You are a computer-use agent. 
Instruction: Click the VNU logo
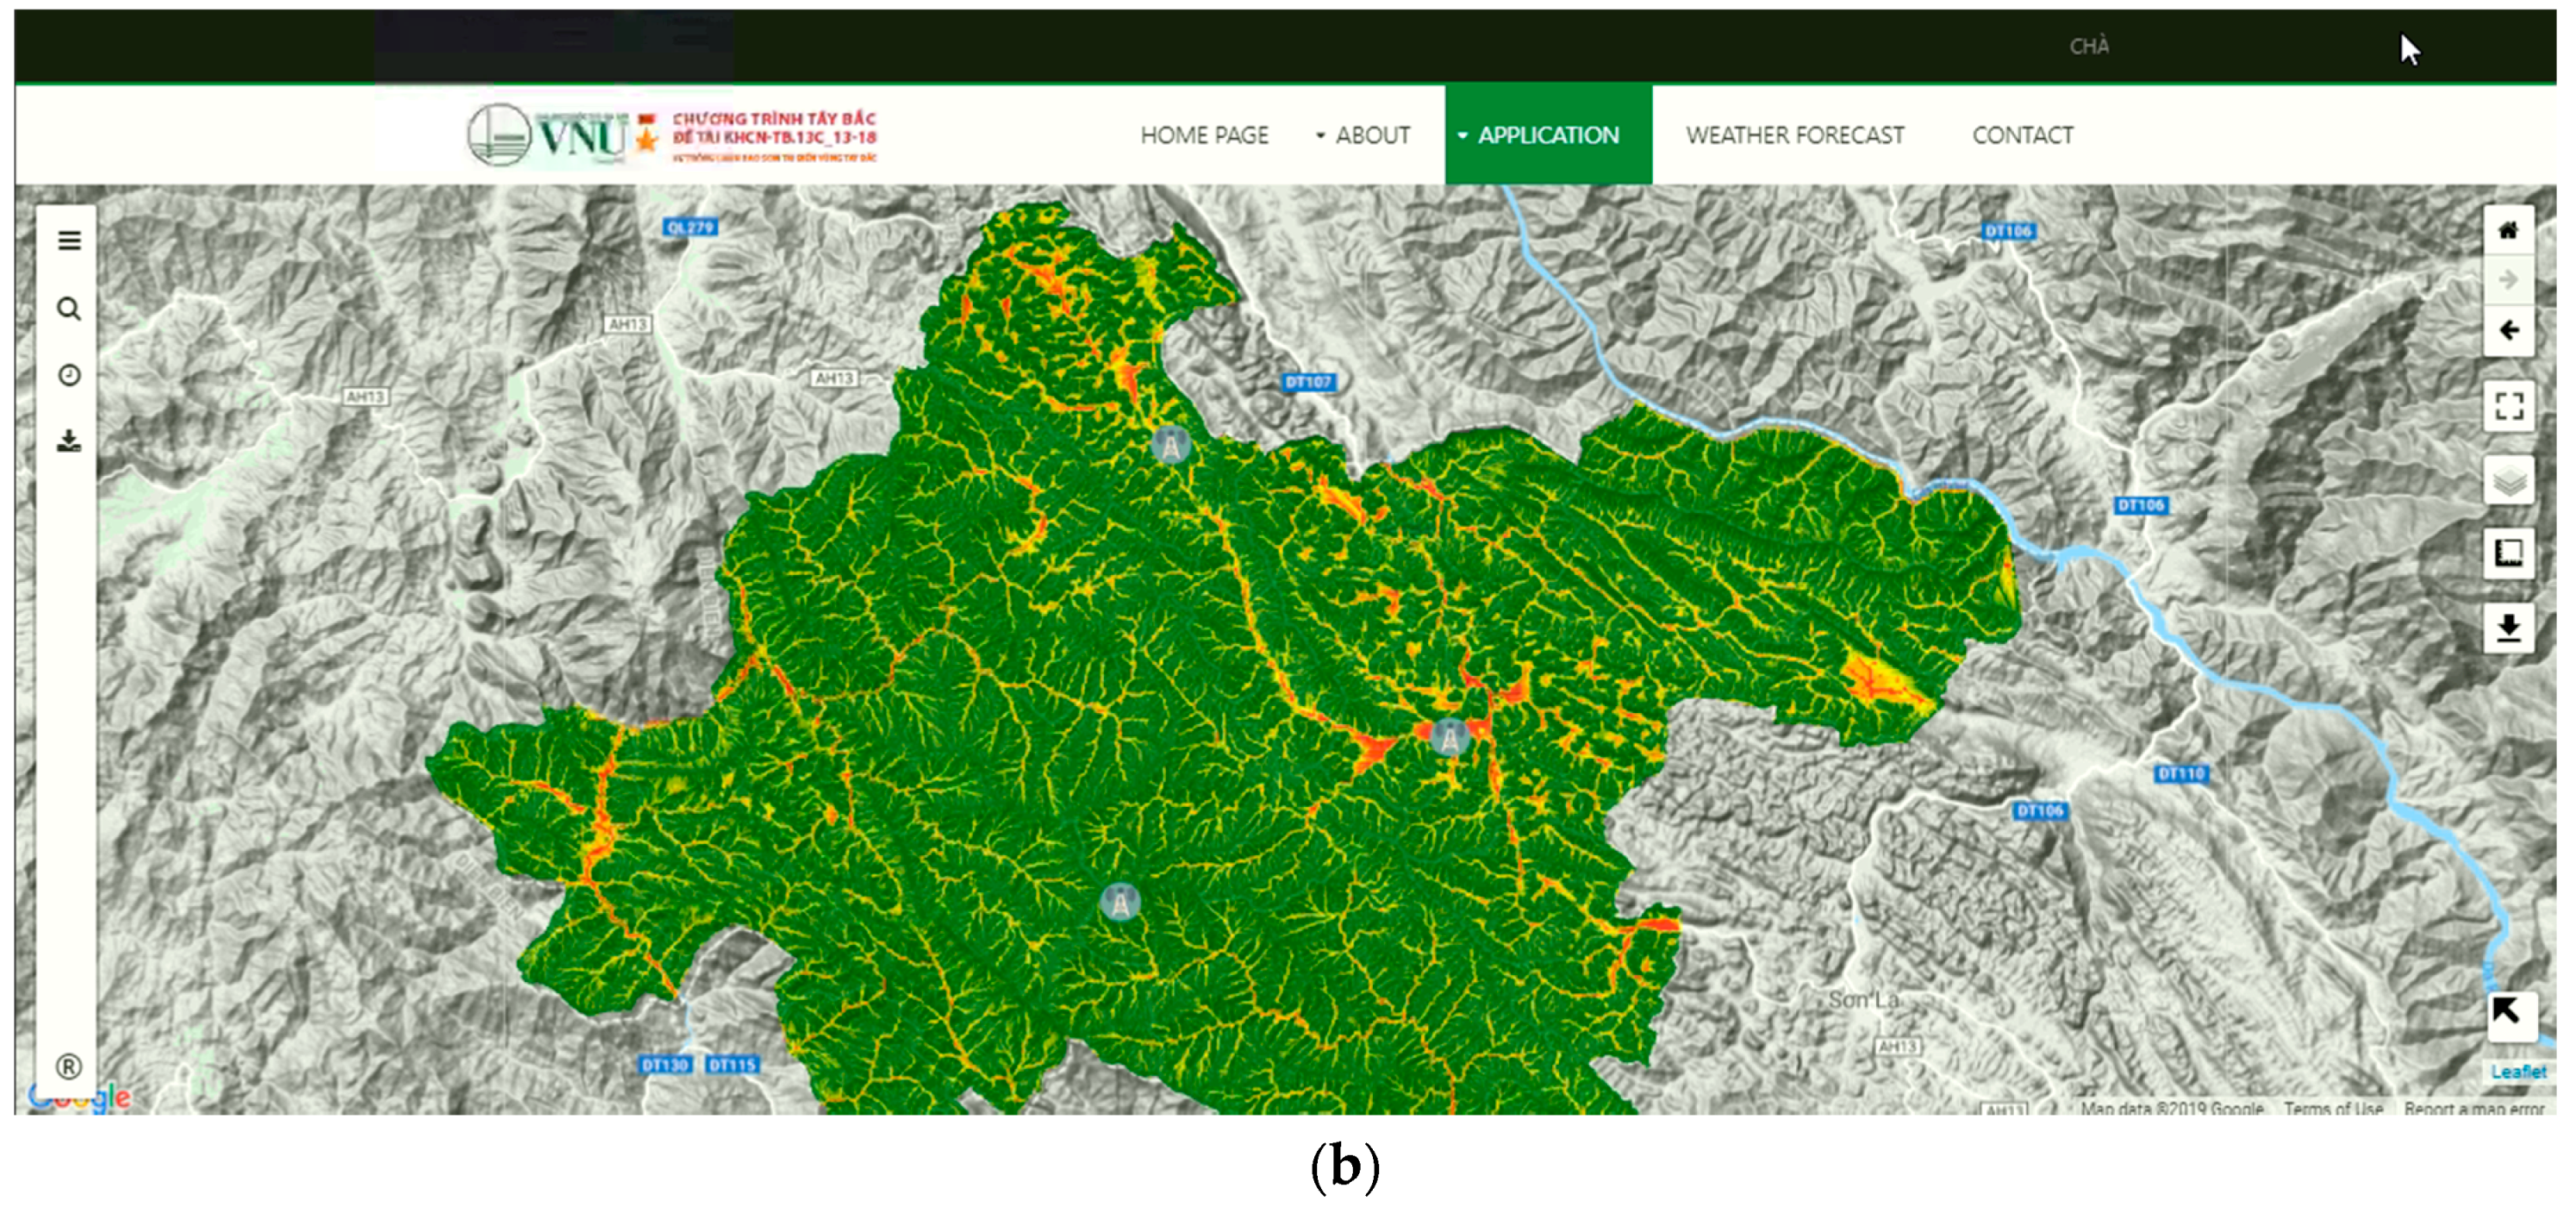click(548, 135)
